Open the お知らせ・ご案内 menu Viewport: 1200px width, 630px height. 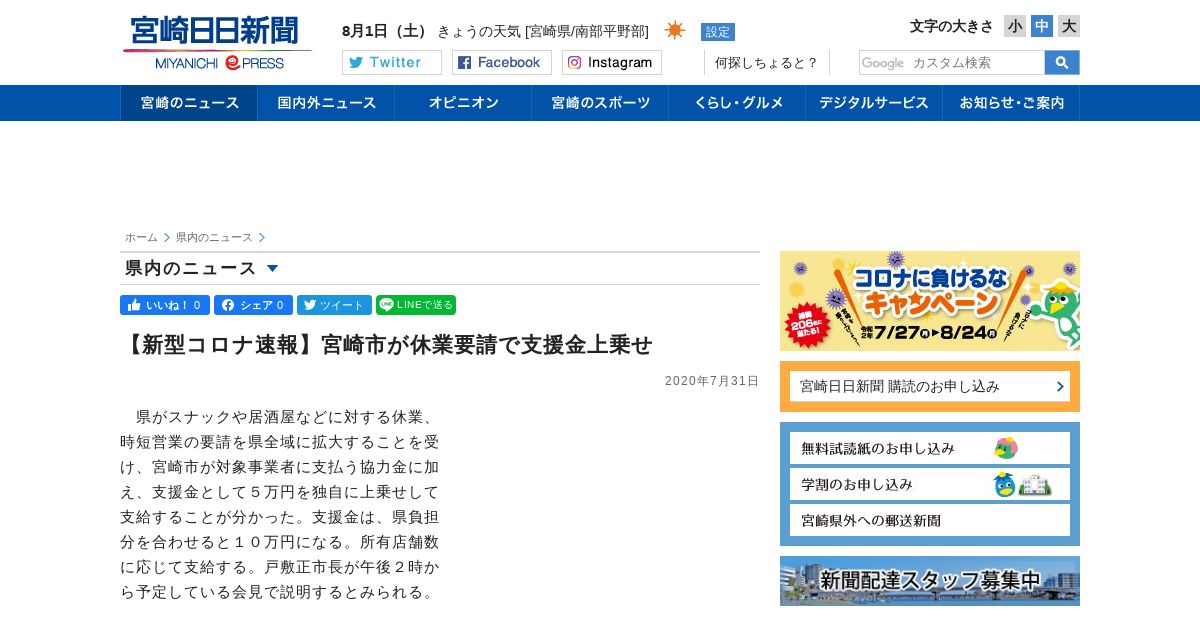pos(1011,103)
